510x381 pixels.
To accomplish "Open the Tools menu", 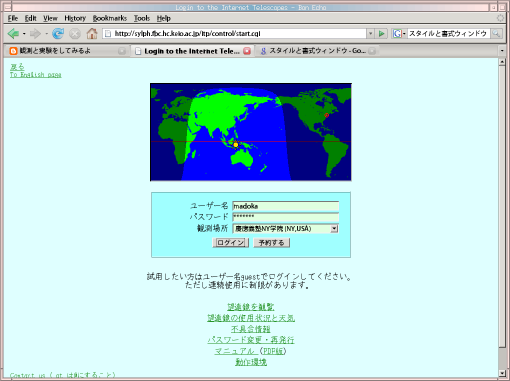I will 142,18.
